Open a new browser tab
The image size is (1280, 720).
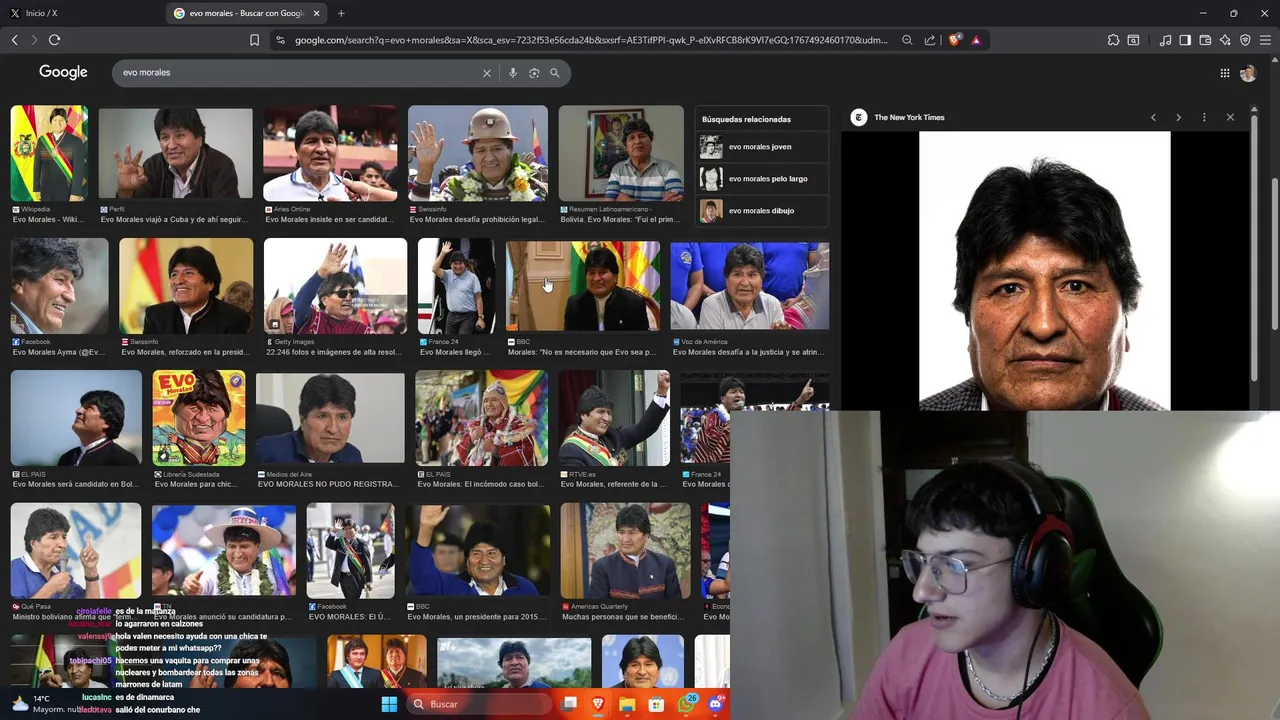tap(341, 13)
